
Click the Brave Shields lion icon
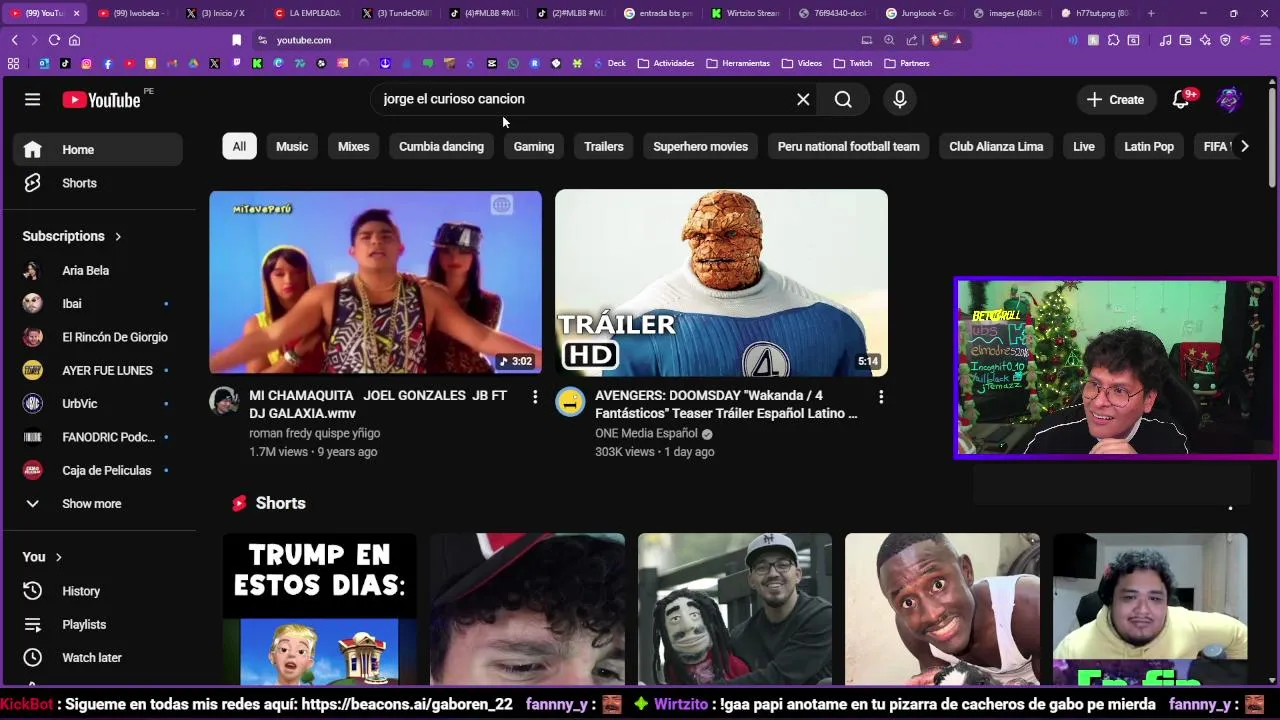point(937,40)
